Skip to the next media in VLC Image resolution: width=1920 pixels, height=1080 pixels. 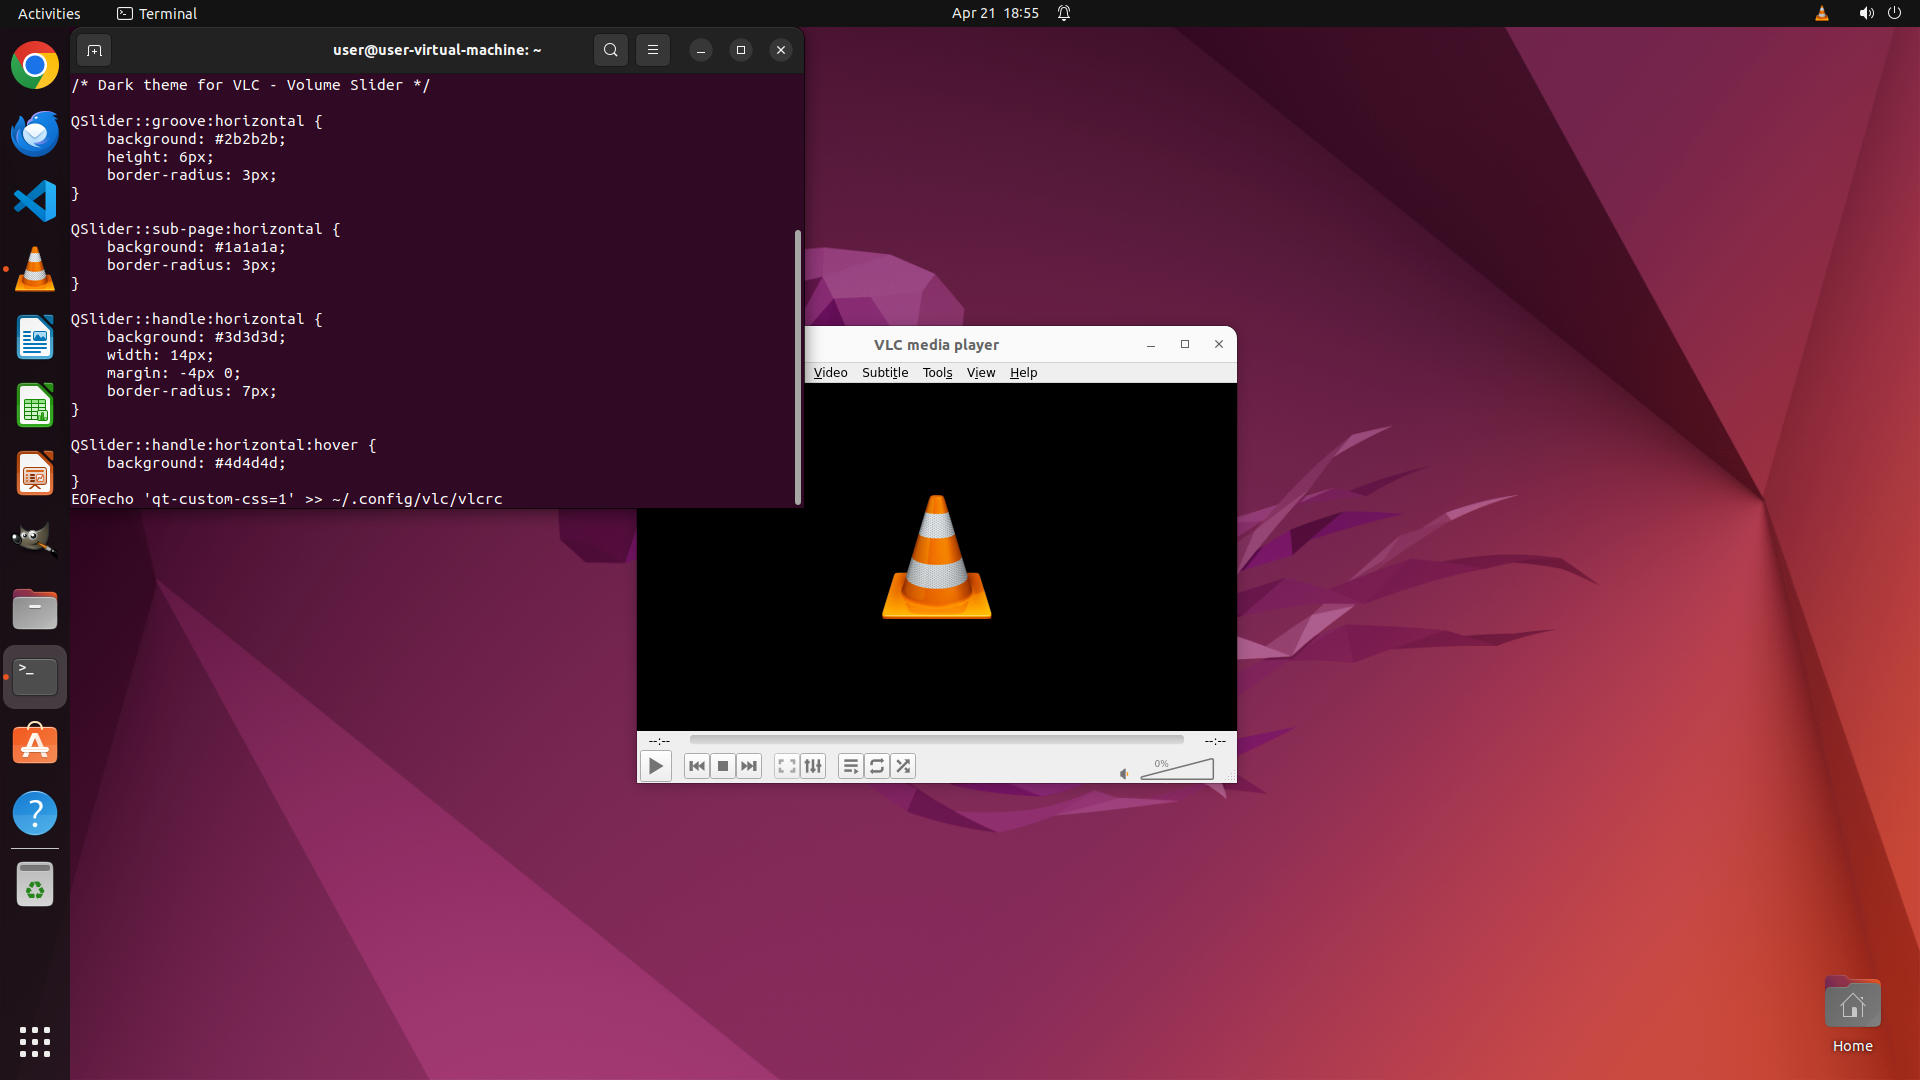point(749,766)
